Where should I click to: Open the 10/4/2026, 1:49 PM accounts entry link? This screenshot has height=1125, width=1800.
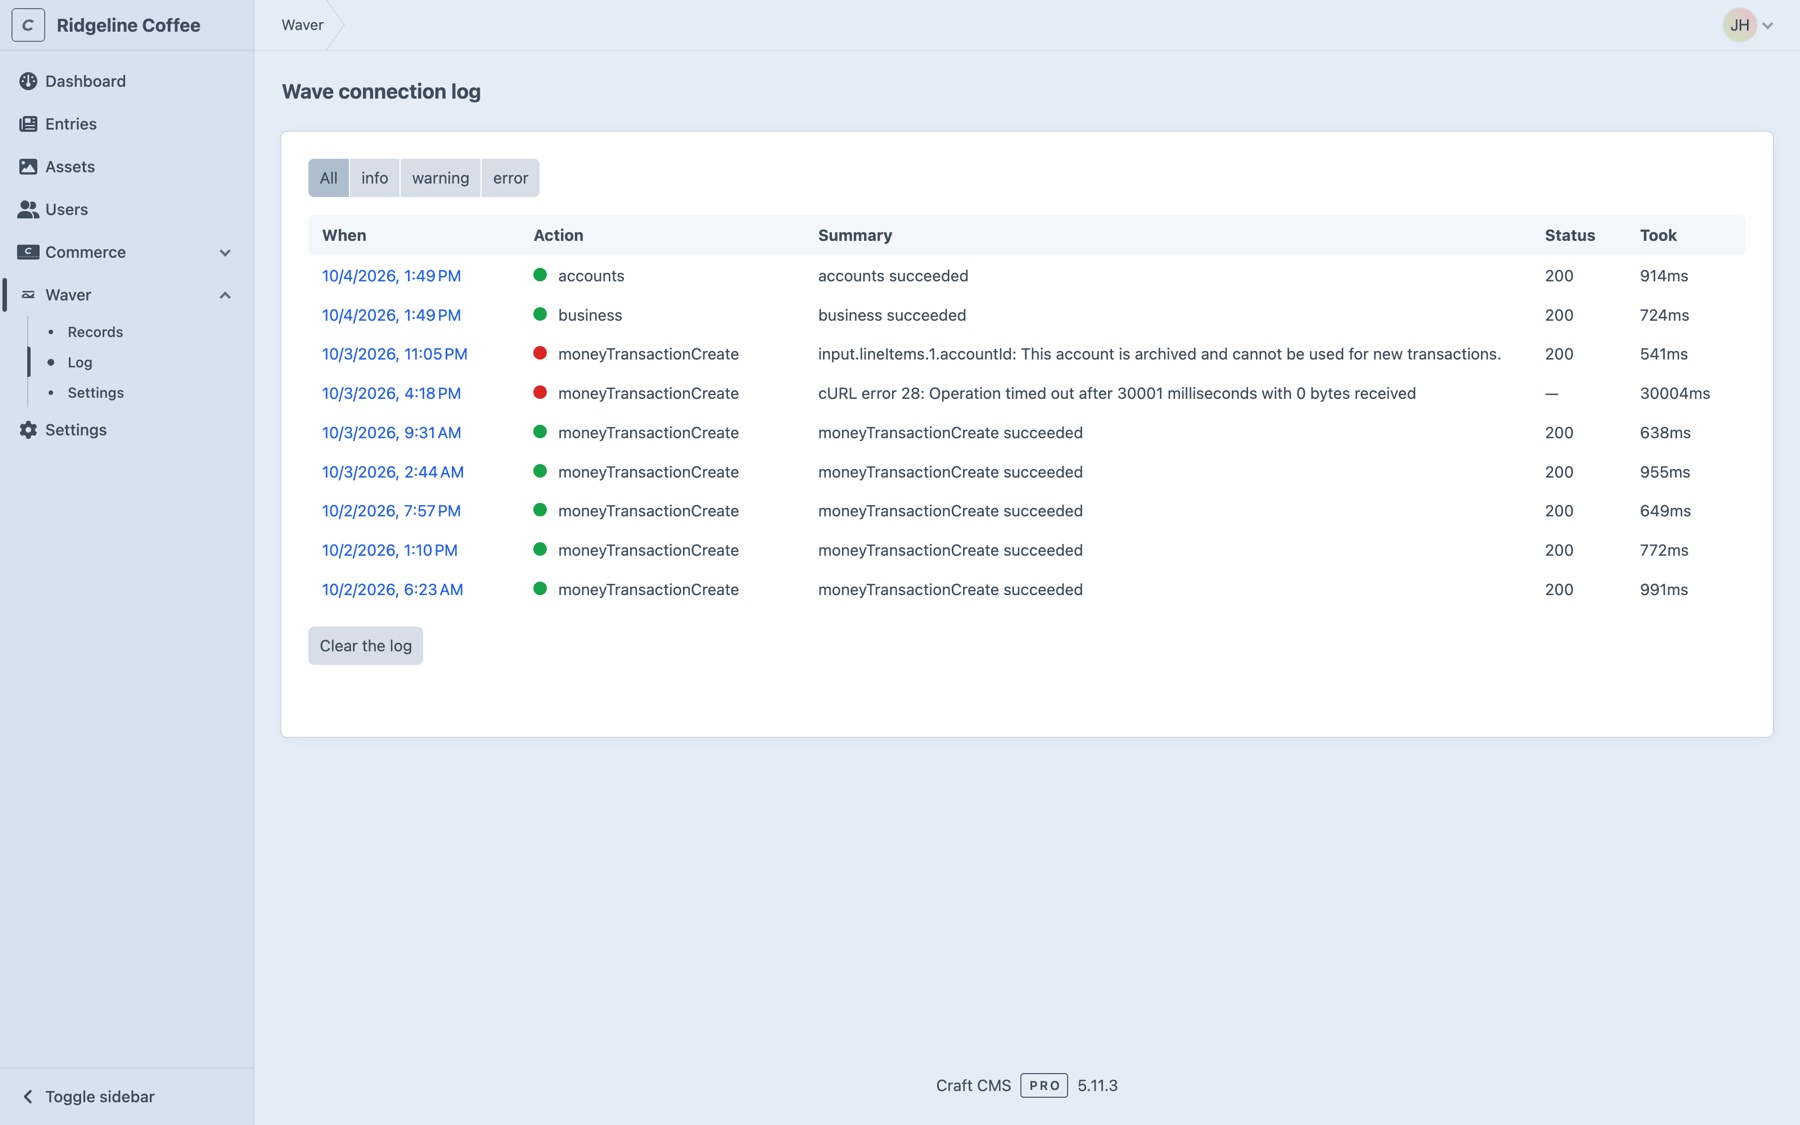(391, 276)
